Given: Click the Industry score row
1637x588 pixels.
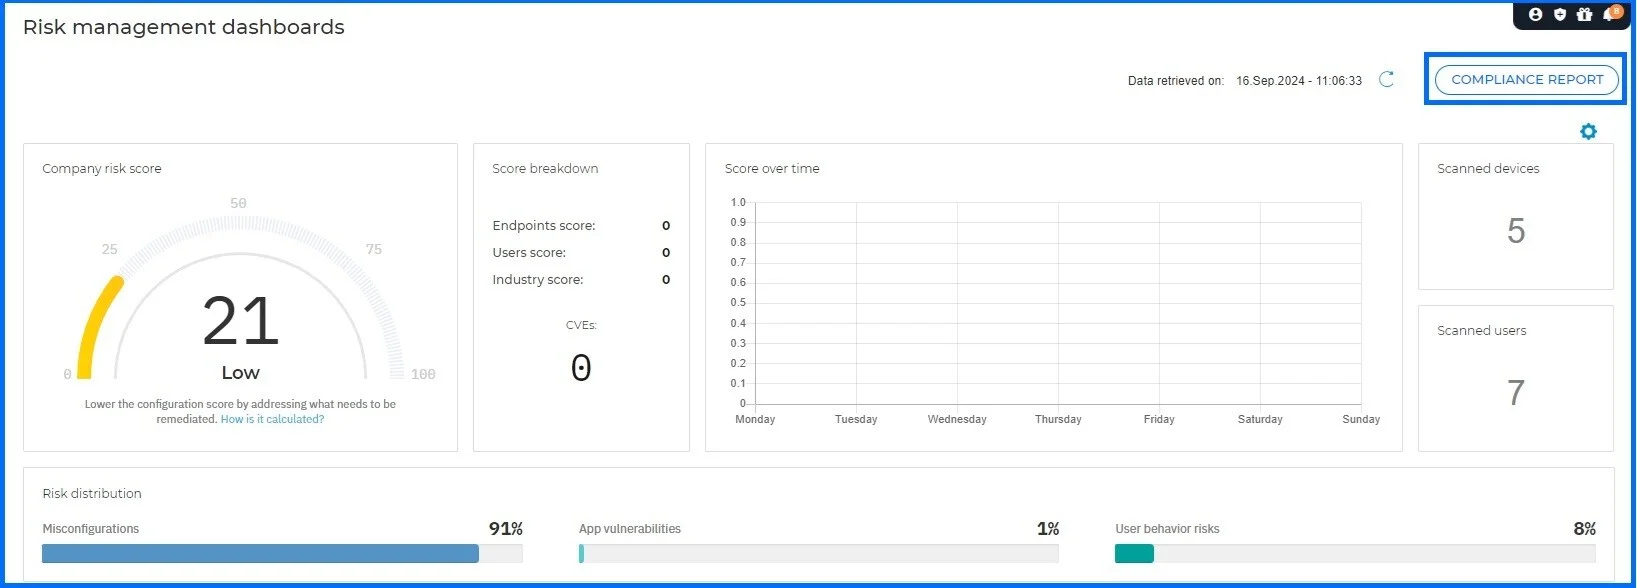Looking at the screenshot, I should (x=580, y=280).
